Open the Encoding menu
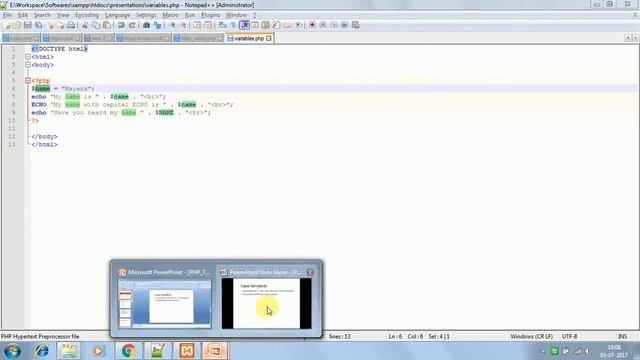The height and width of the screenshot is (360, 640). pos(87,15)
